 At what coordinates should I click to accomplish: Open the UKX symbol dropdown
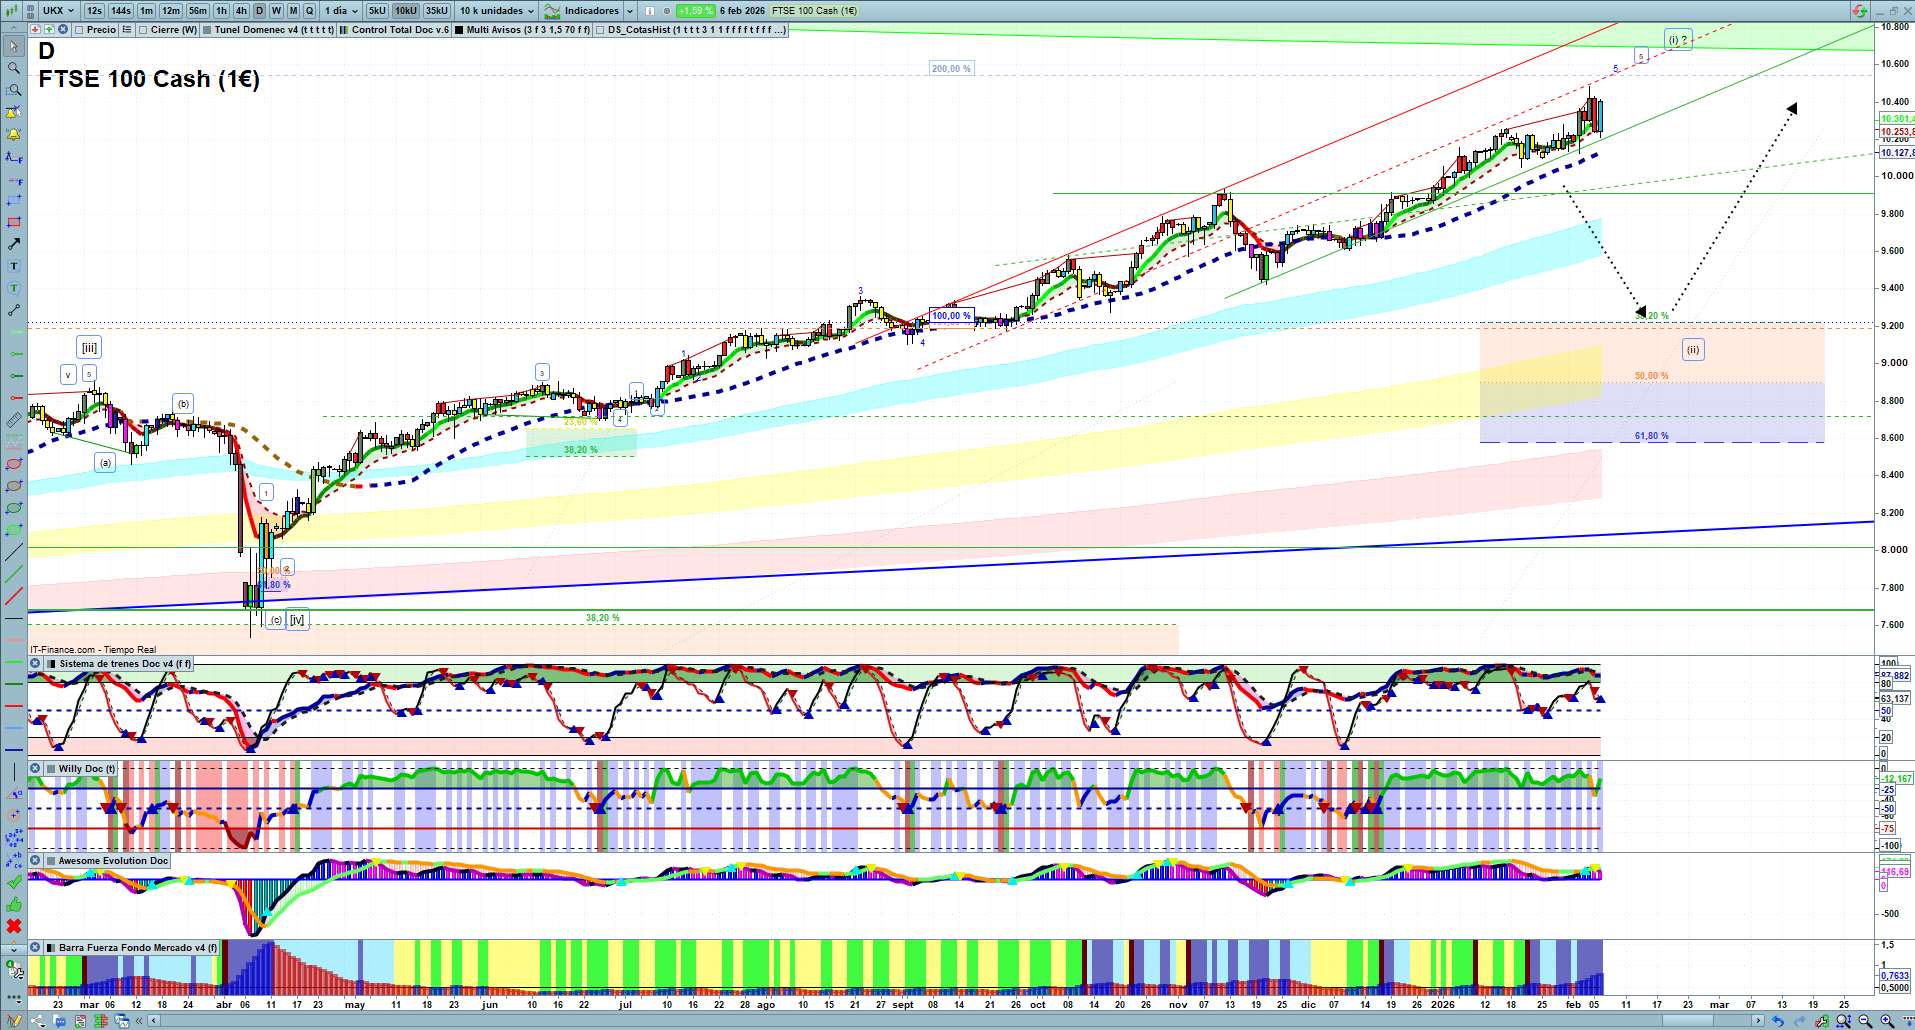point(58,11)
